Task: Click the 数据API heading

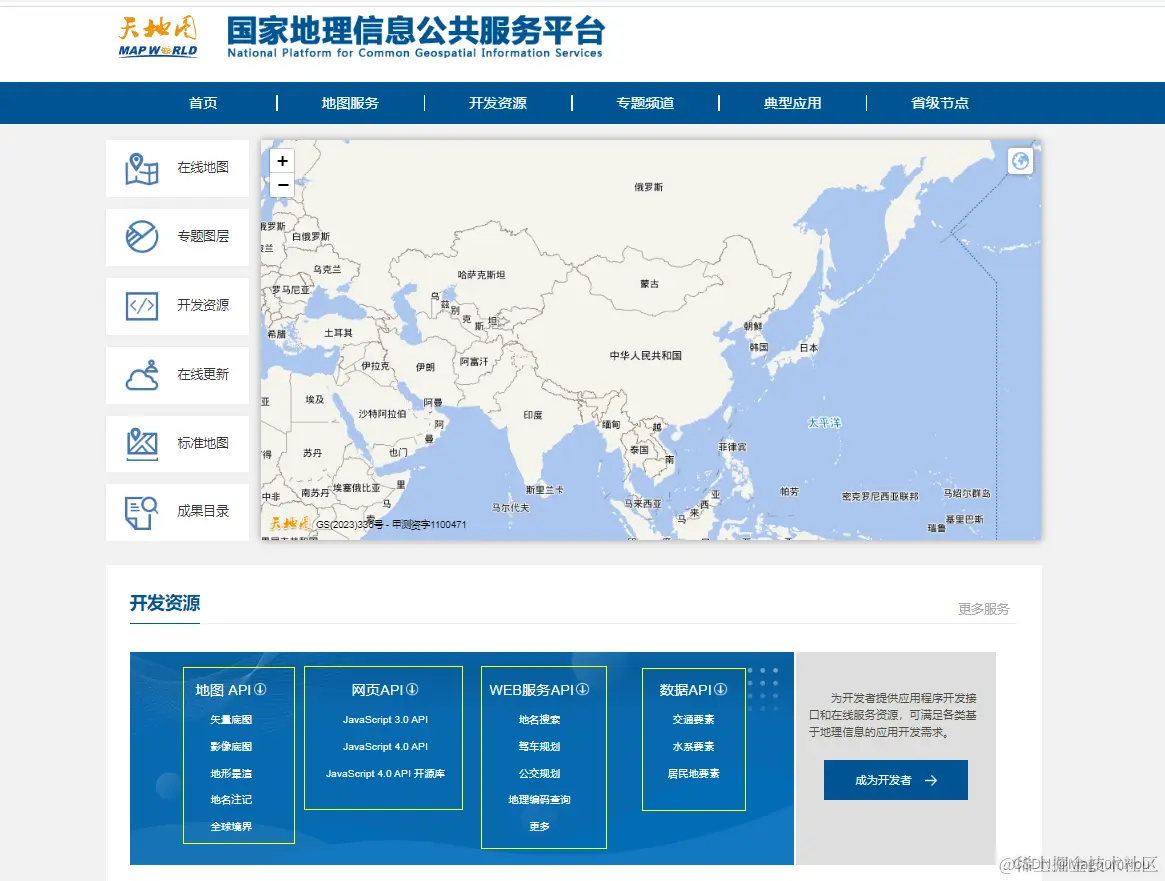Action: point(686,690)
